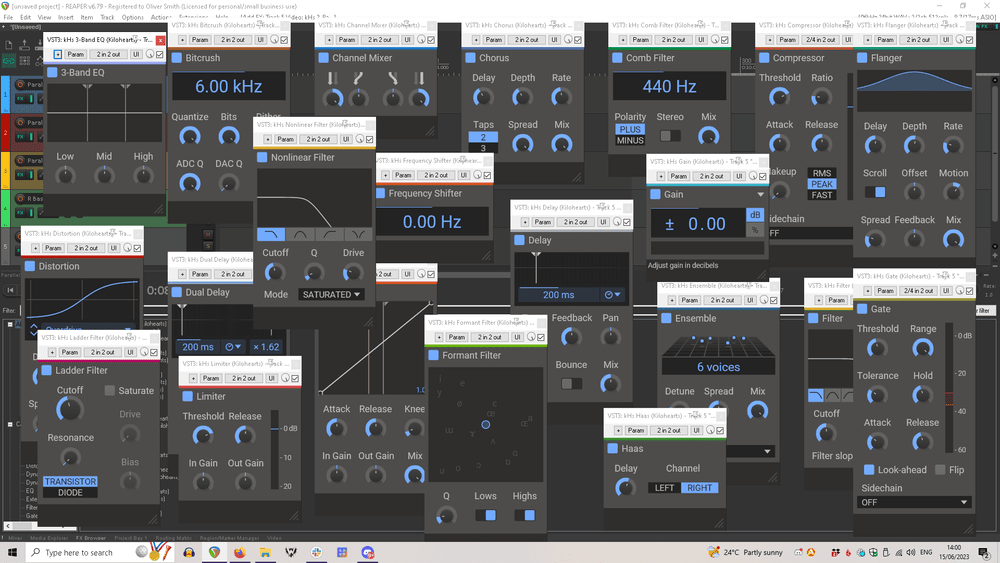Open File Explorer from the taskbar
This screenshot has width=1000, height=563.
point(265,552)
